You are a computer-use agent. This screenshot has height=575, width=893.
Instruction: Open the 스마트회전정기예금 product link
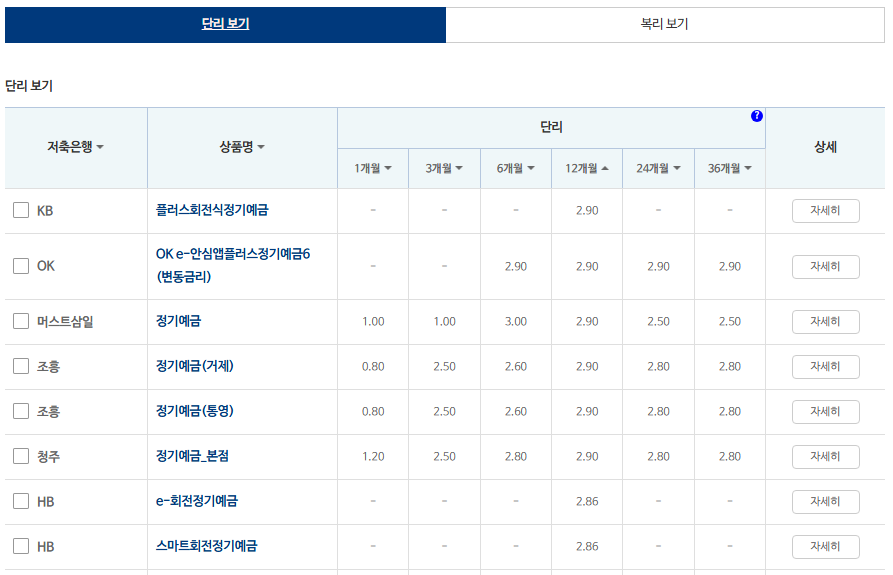(206, 546)
